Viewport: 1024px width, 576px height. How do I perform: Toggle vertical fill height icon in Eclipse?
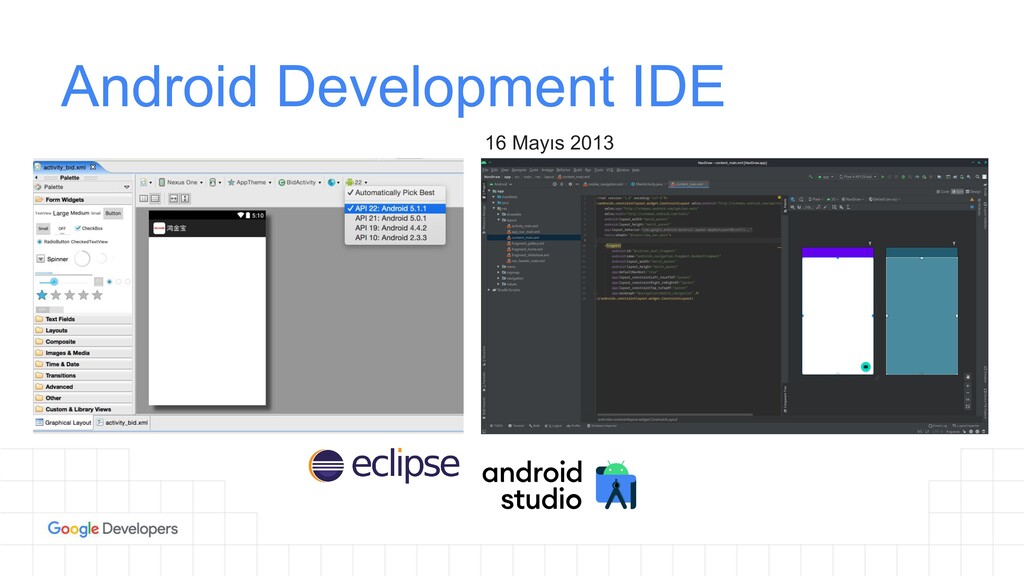click(185, 199)
